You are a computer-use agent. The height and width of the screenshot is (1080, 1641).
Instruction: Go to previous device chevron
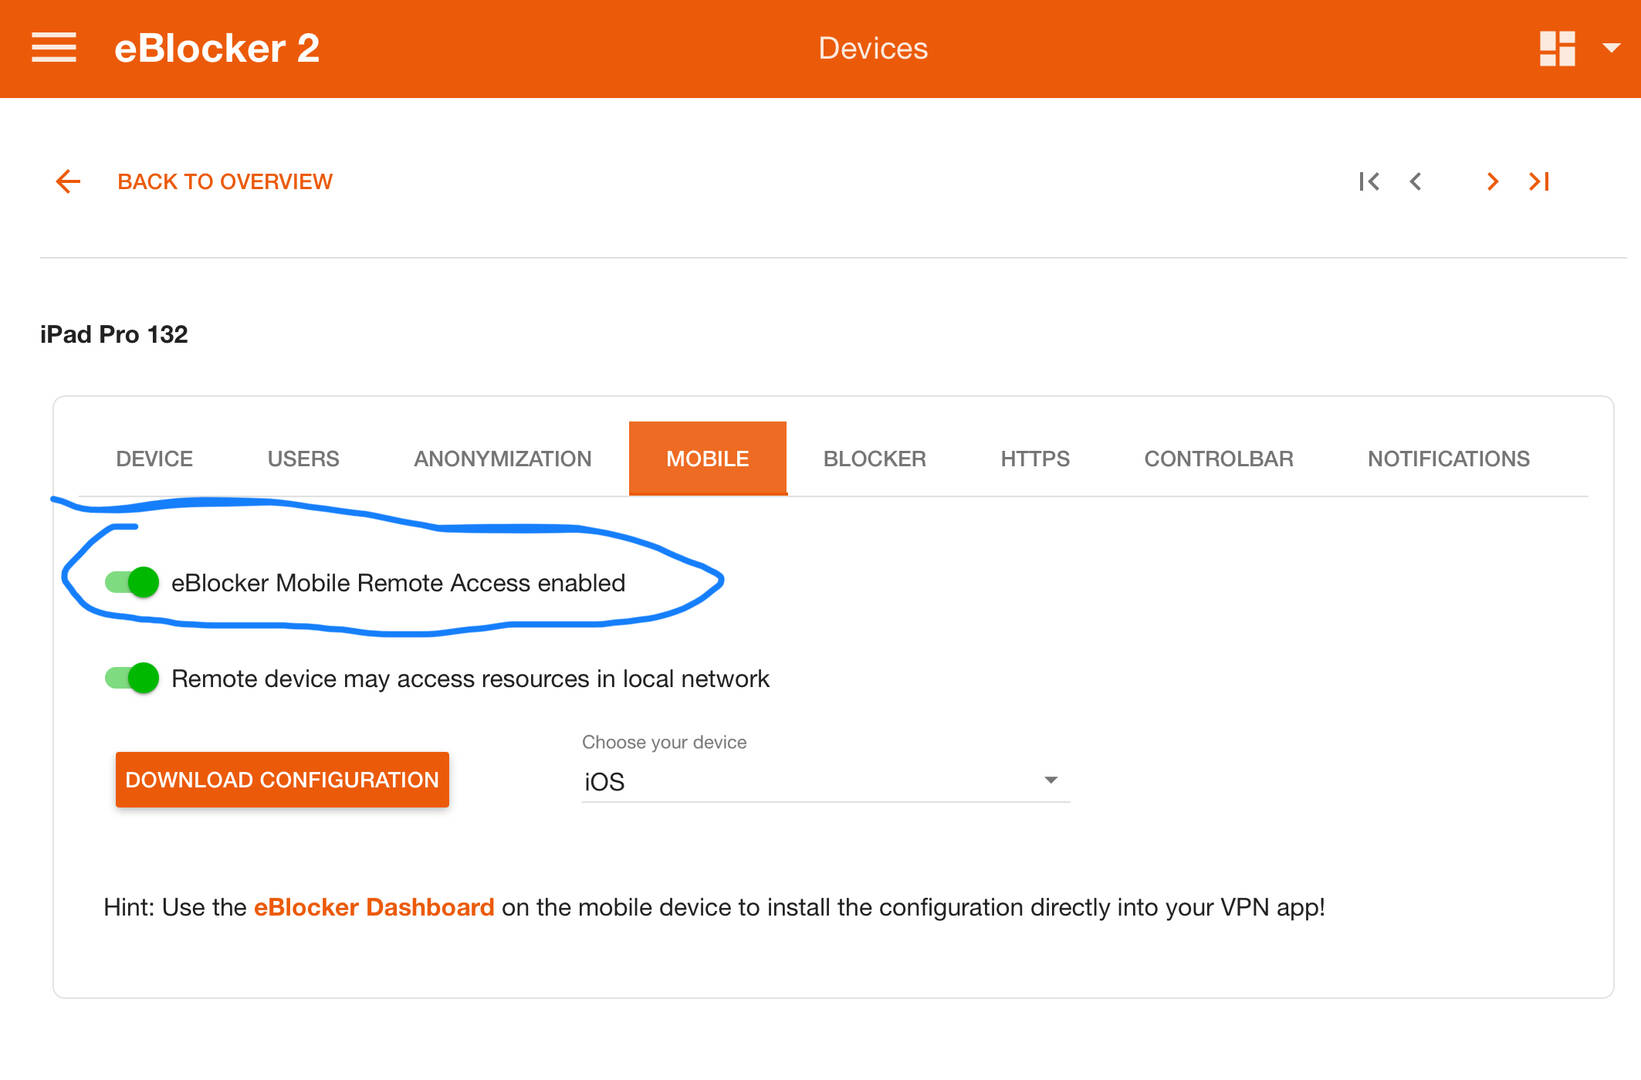click(x=1416, y=181)
